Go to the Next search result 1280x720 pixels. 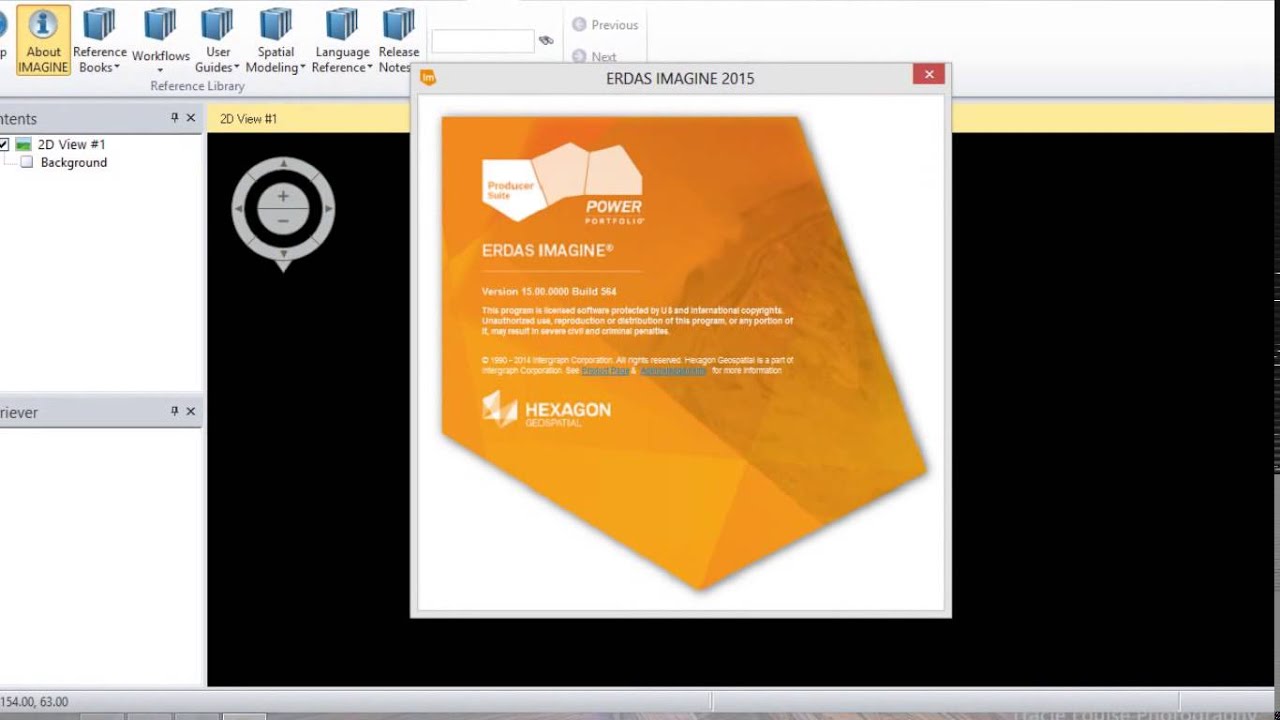(594, 57)
